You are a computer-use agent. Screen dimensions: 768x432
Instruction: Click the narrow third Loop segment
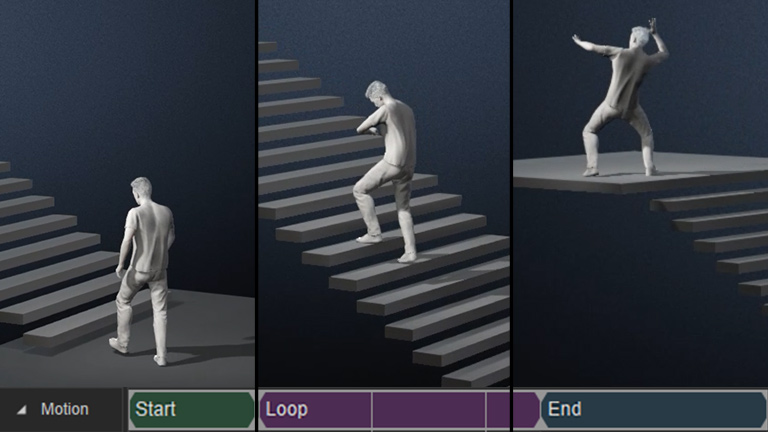pos(498,409)
